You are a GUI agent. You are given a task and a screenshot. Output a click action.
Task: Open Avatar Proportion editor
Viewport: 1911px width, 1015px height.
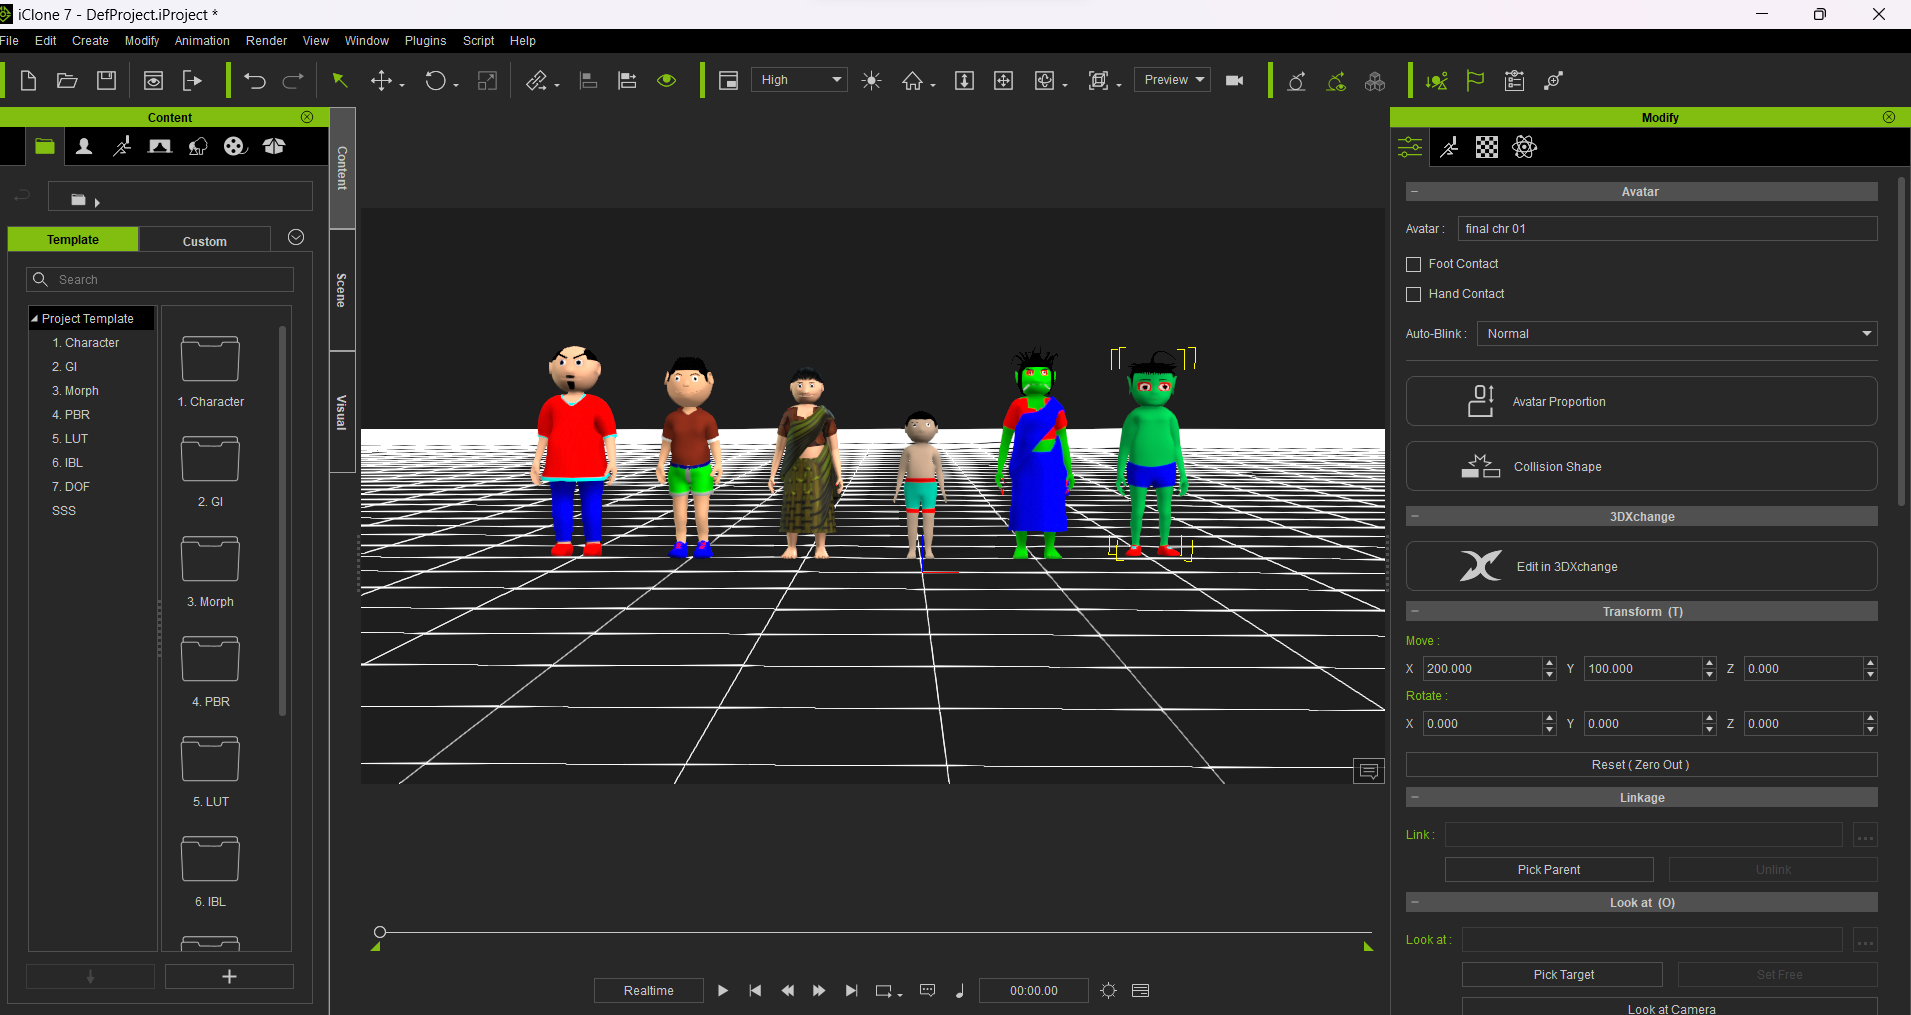(1641, 401)
